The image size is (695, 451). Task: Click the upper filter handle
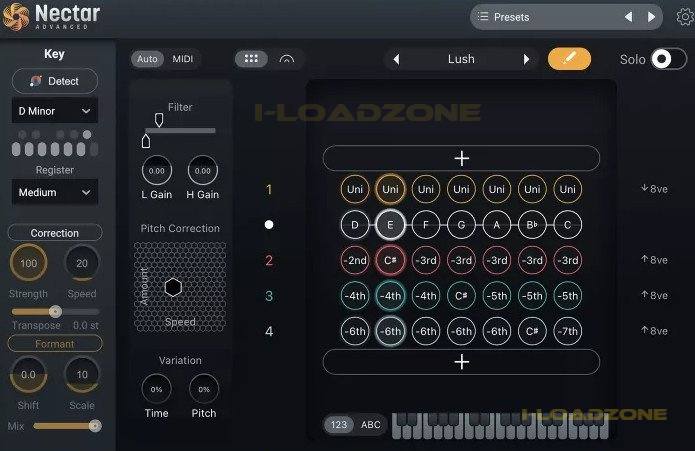[x=159, y=120]
